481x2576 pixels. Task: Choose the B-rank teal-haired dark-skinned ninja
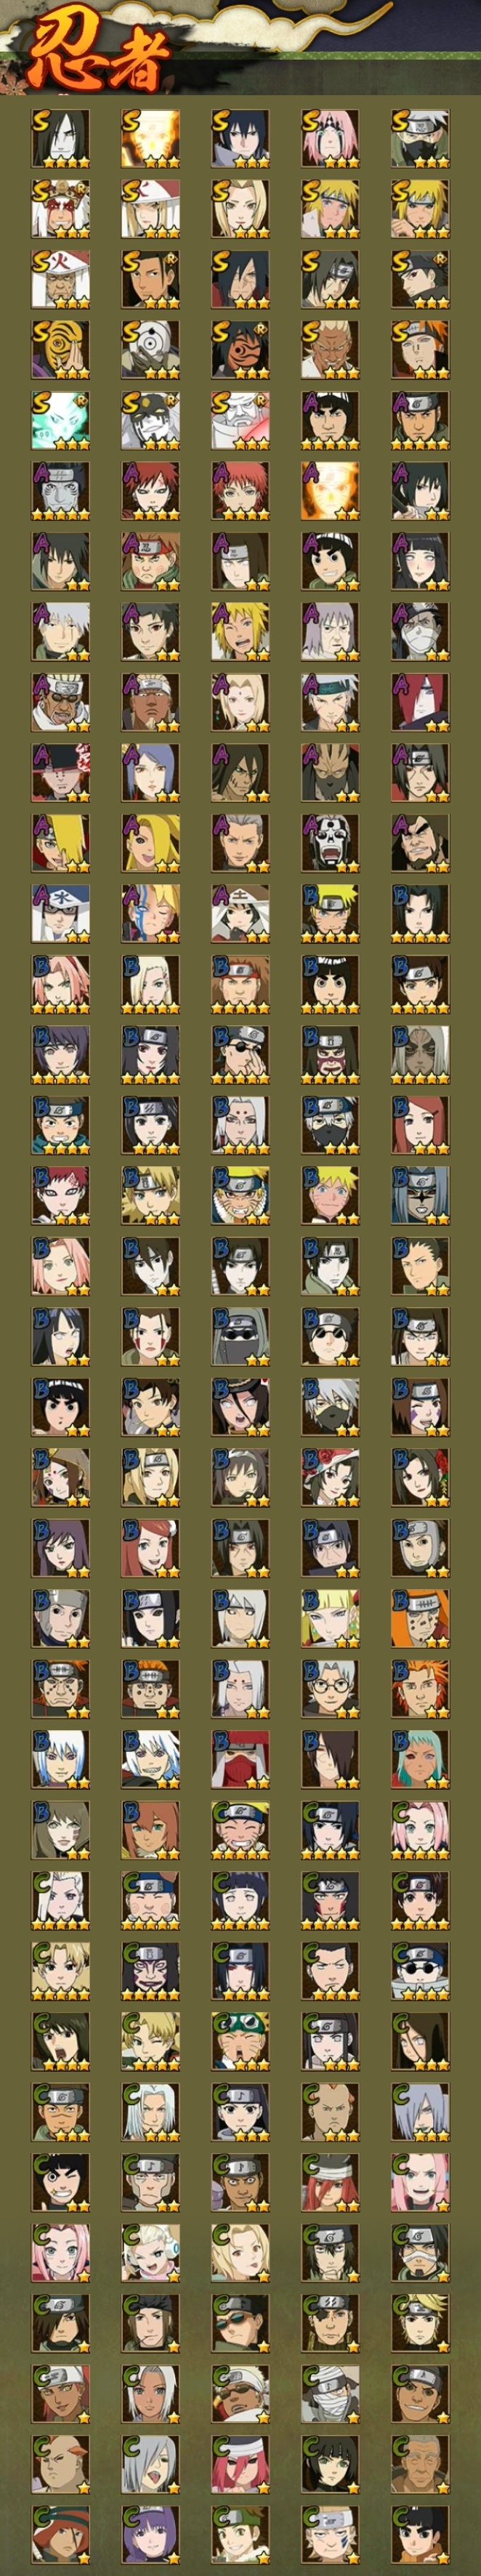point(420,1759)
